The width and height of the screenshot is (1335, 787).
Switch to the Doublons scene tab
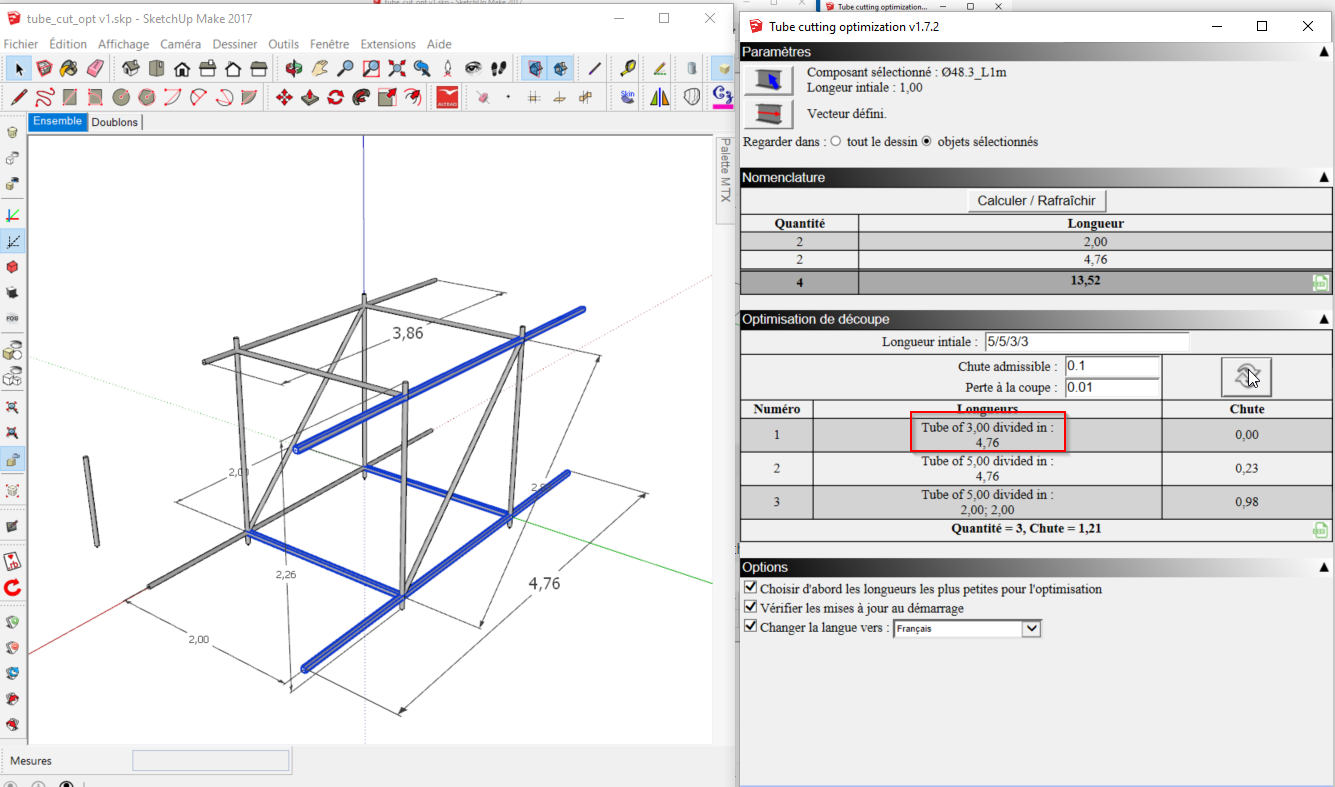(x=115, y=122)
